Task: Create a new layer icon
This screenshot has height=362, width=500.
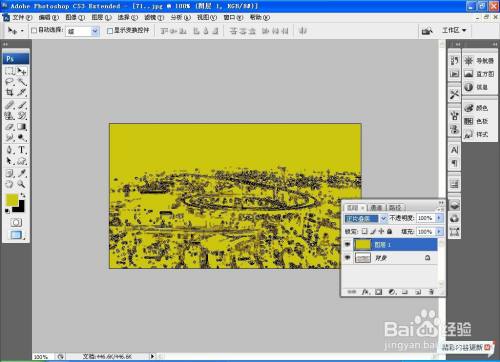Action: point(418,292)
